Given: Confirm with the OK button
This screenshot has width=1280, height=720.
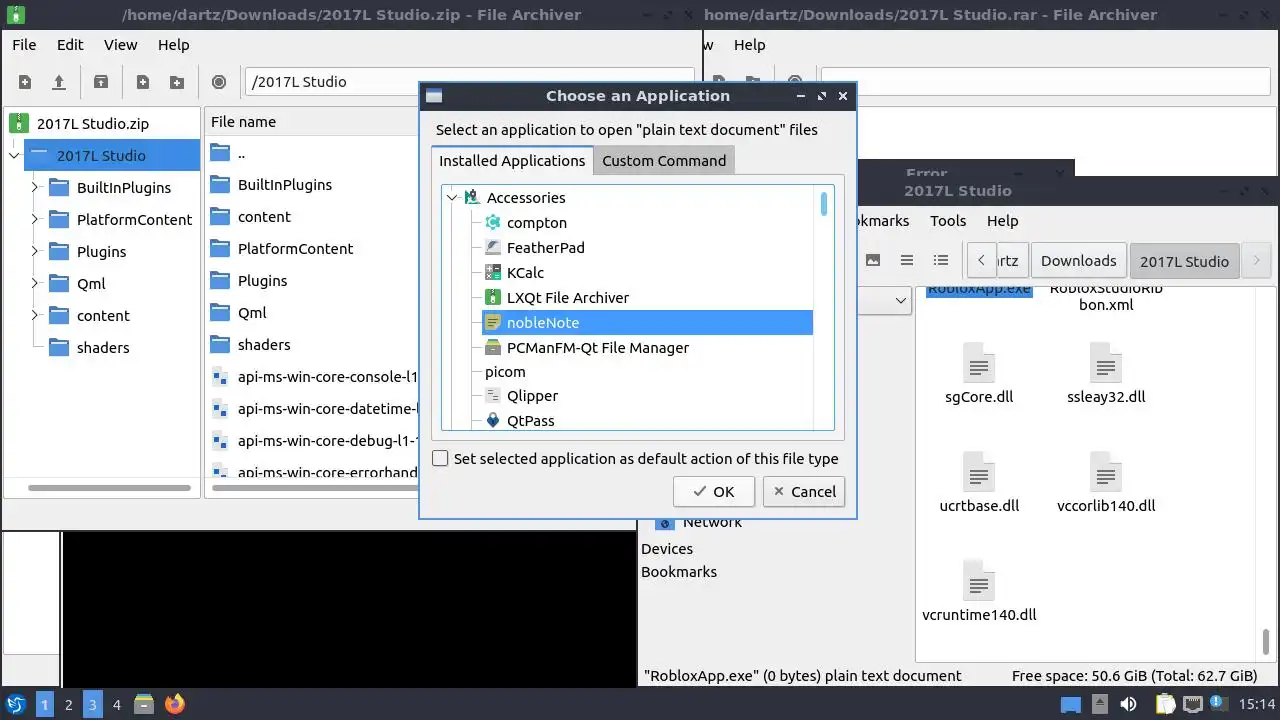Looking at the screenshot, I should tap(714, 491).
